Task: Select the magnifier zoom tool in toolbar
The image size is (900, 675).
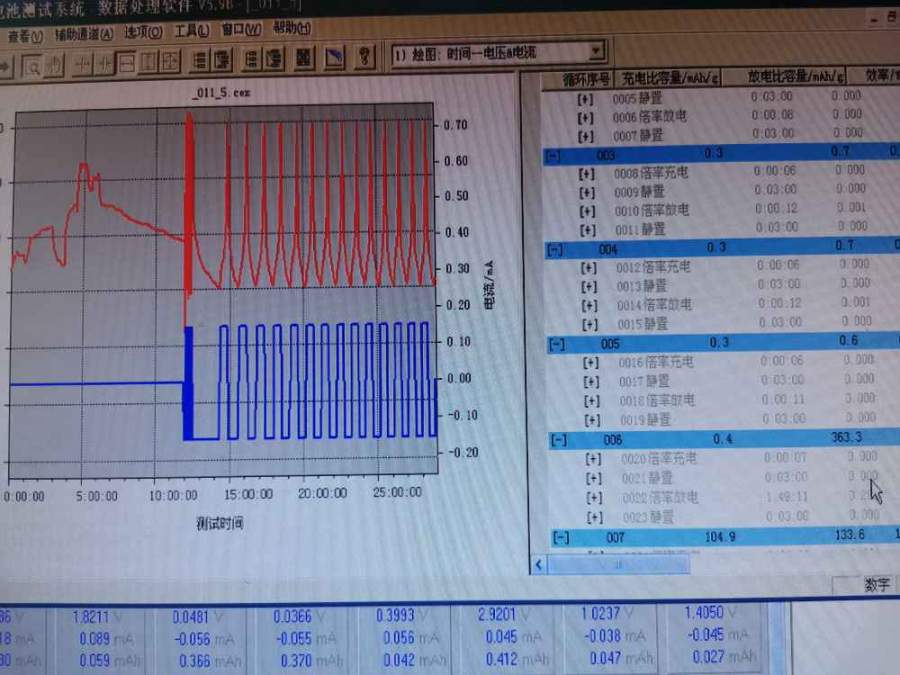Action: pos(33,64)
